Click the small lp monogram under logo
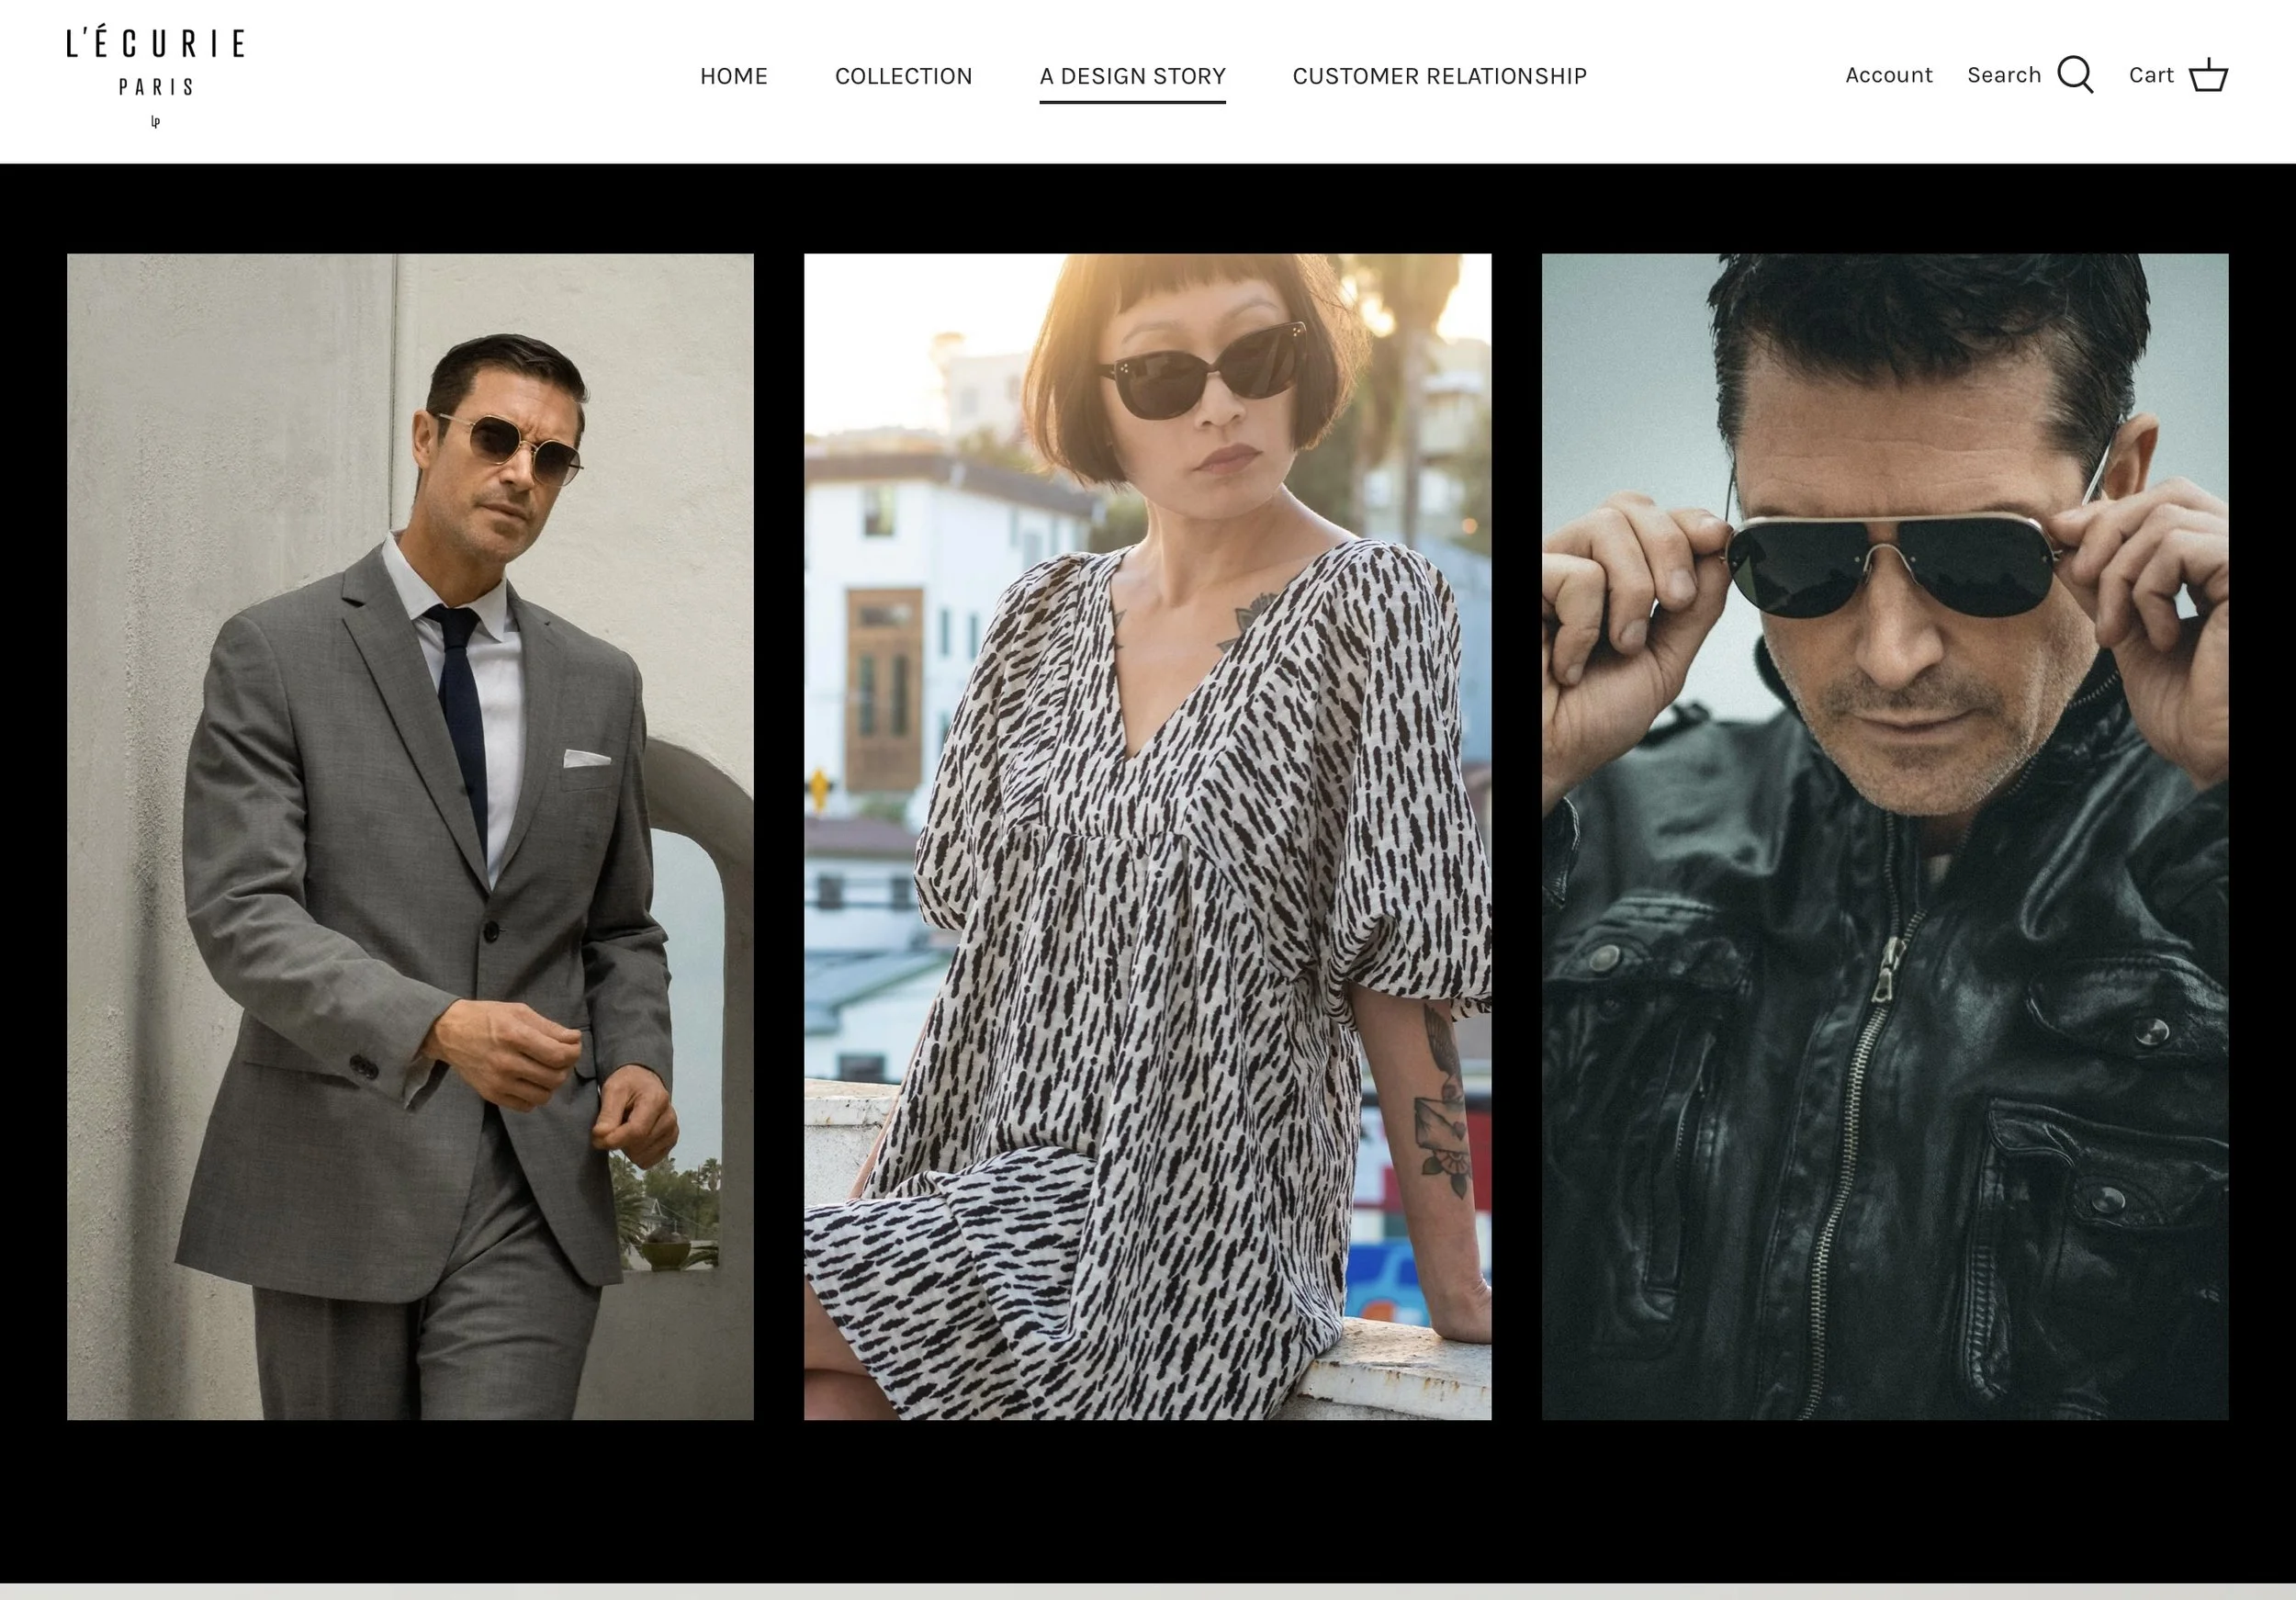This screenshot has width=2296, height=1600. [x=155, y=122]
